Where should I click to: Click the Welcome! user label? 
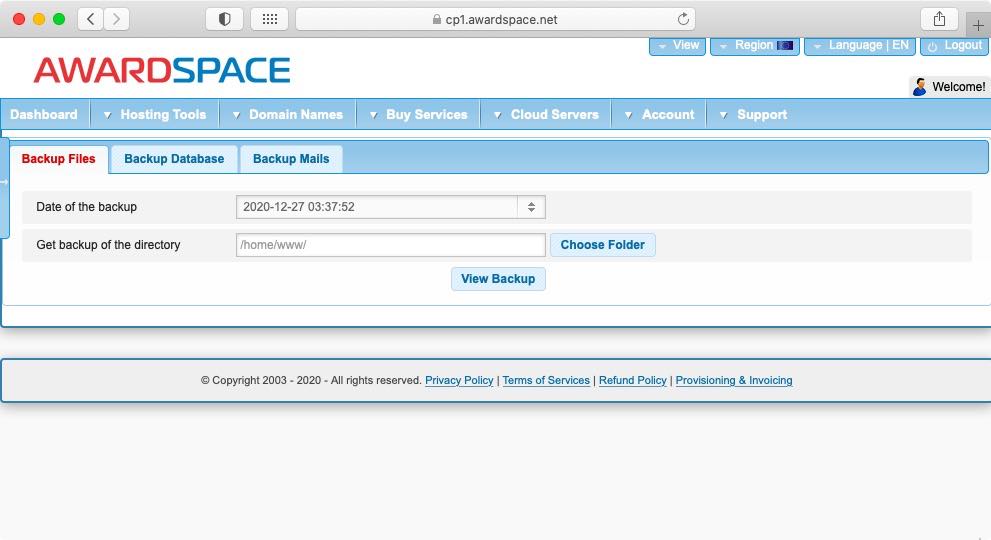(x=958, y=87)
